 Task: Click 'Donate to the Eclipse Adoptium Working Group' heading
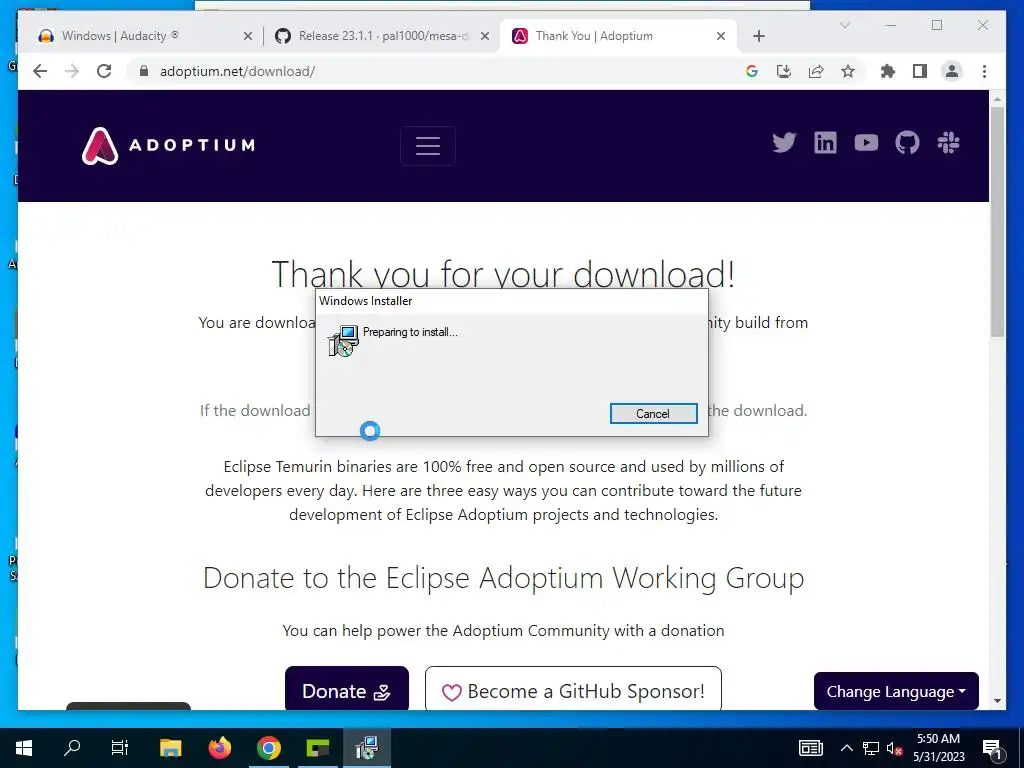(504, 578)
